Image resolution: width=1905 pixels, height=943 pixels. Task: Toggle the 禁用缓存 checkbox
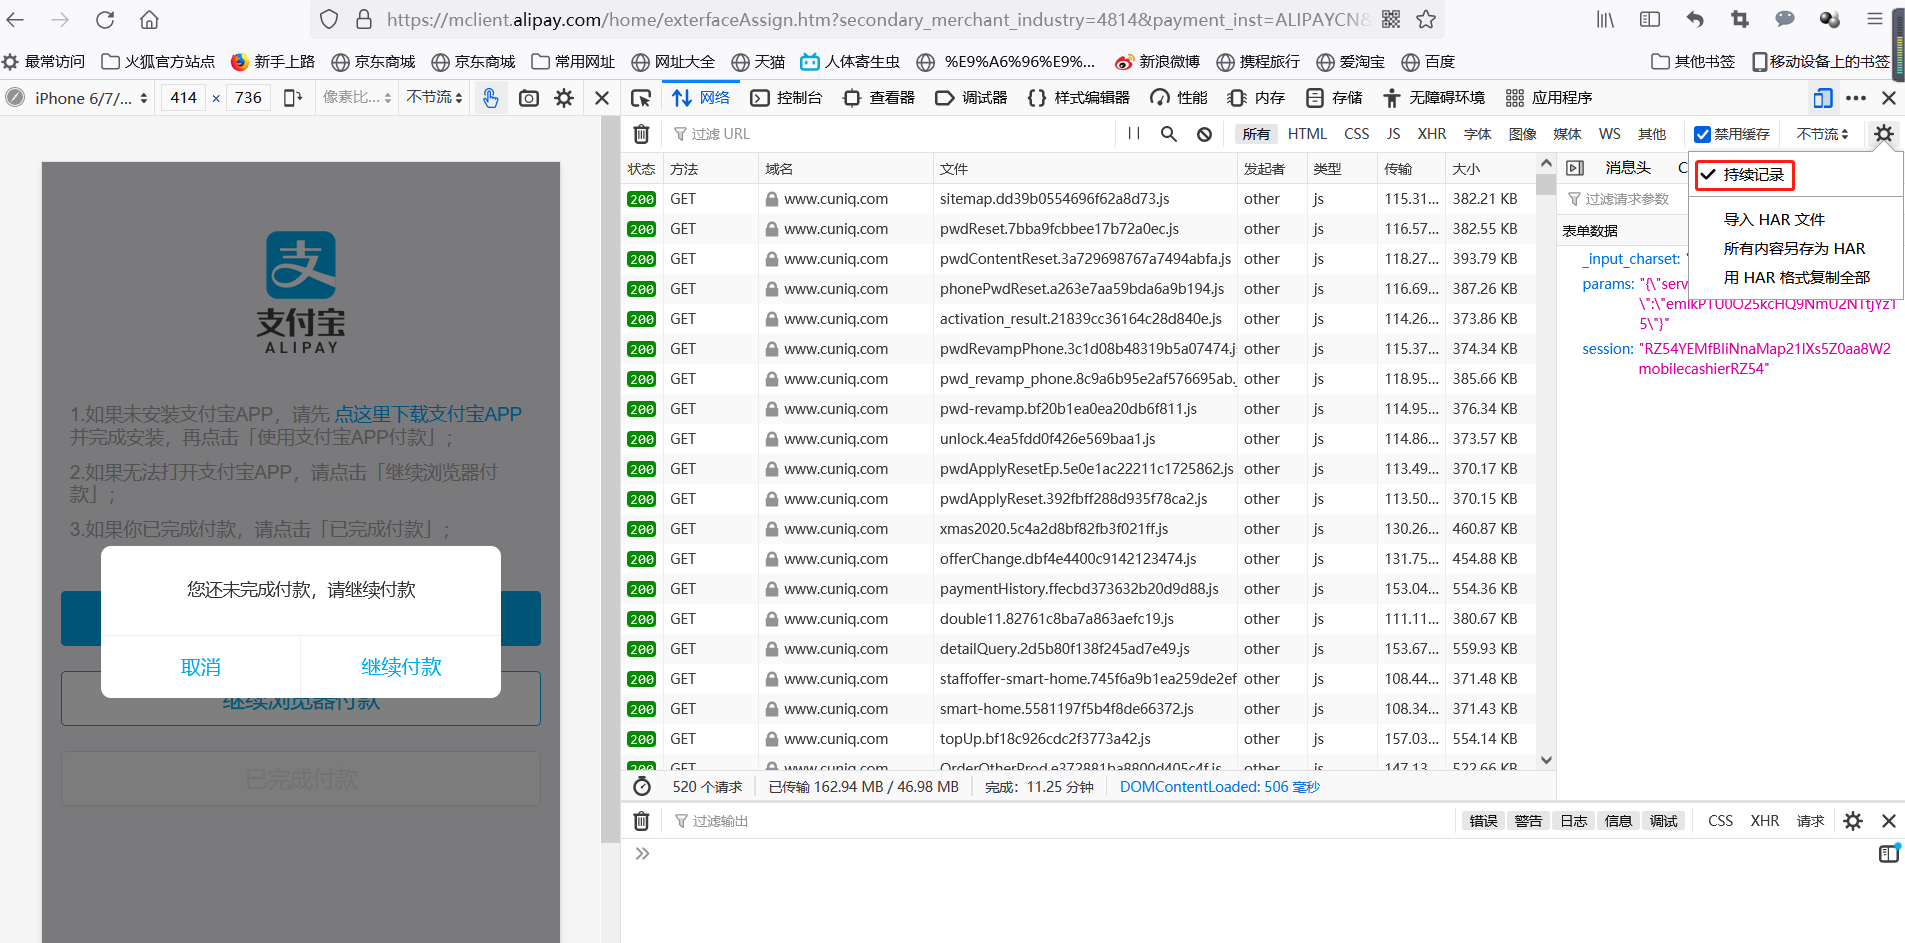(1702, 134)
